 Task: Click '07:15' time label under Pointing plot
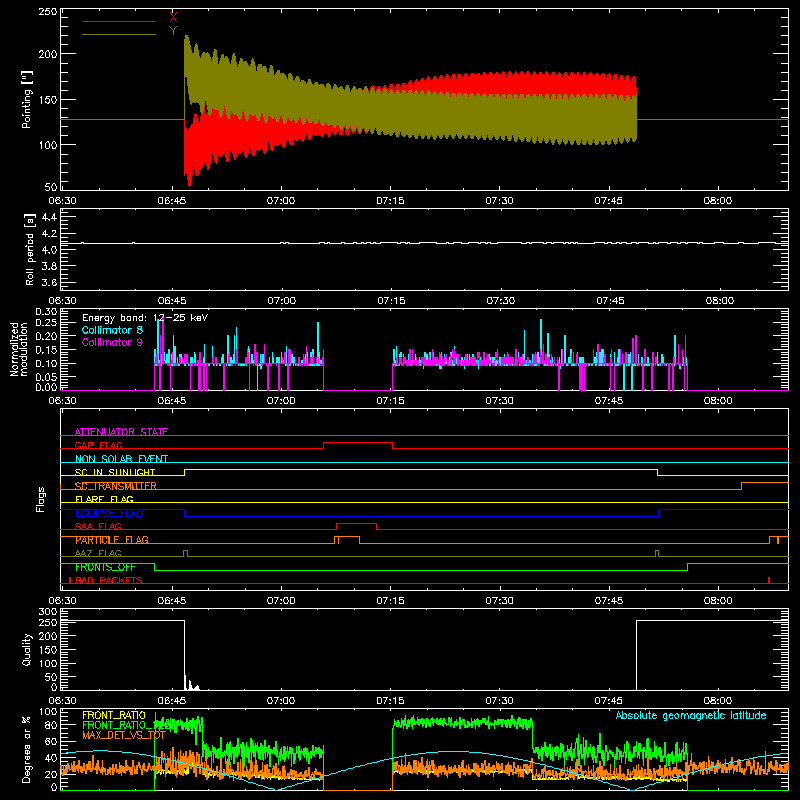click(x=390, y=201)
